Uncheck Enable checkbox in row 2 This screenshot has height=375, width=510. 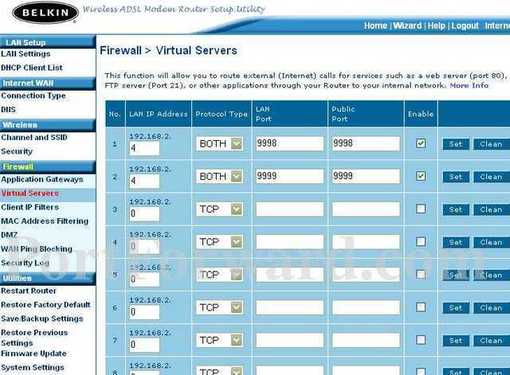(x=421, y=176)
